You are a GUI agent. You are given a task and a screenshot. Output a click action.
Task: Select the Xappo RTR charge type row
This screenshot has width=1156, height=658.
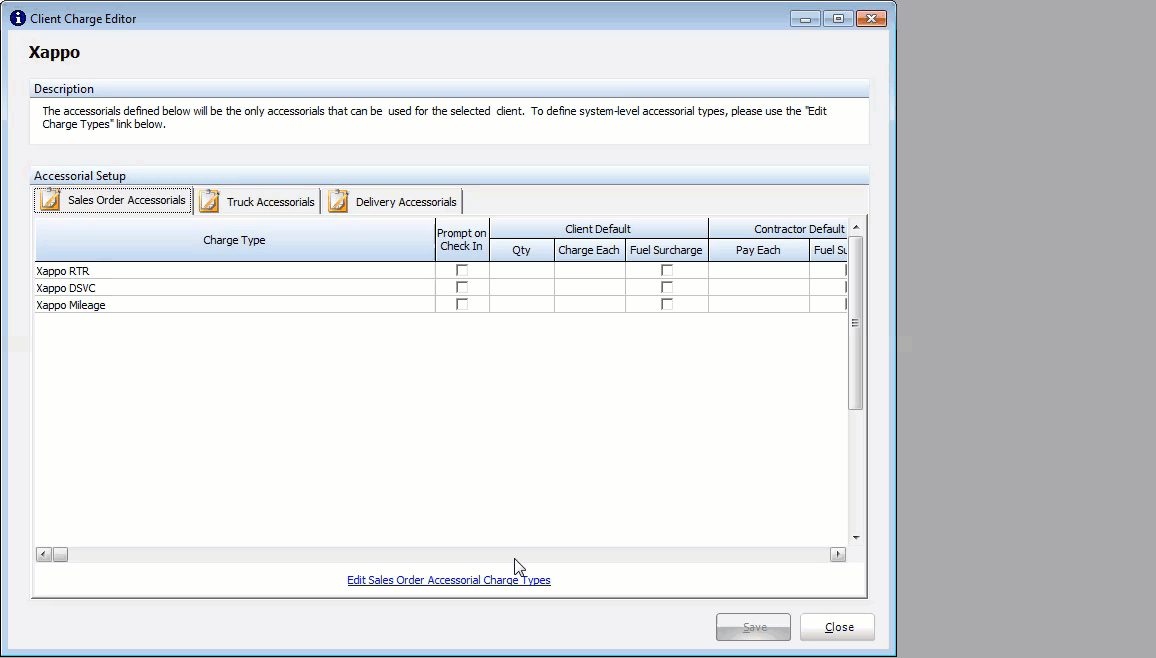pyautogui.click(x=234, y=270)
